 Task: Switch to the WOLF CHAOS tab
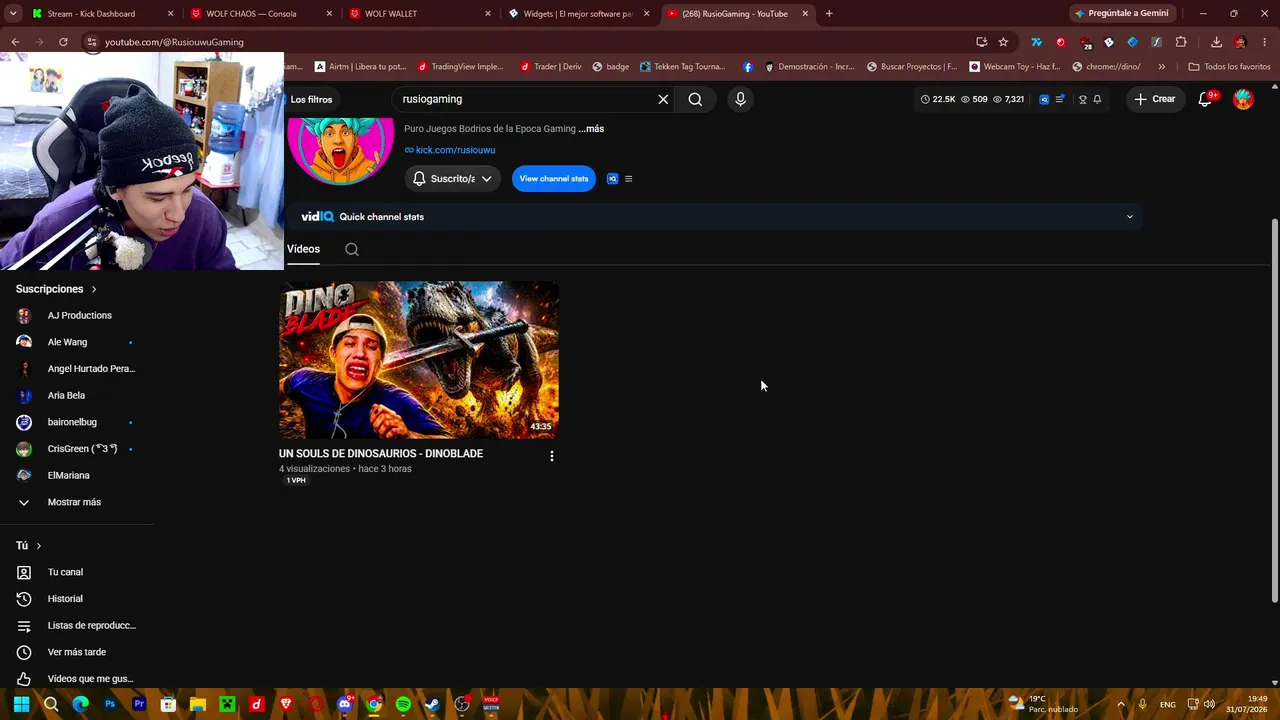tap(262, 14)
